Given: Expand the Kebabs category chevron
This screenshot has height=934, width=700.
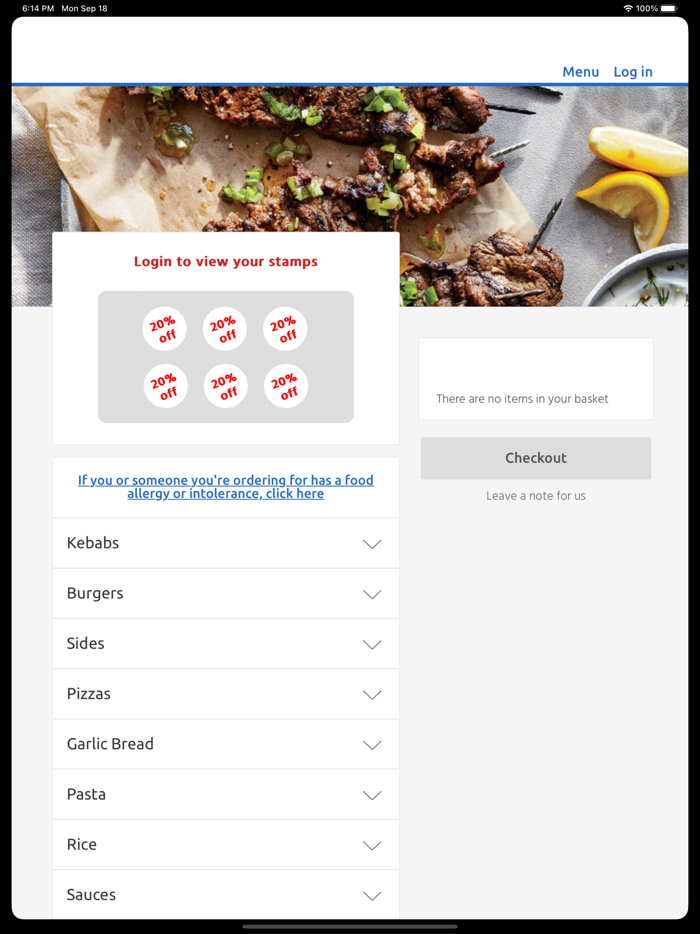Looking at the screenshot, I should [x=372, y=544].
